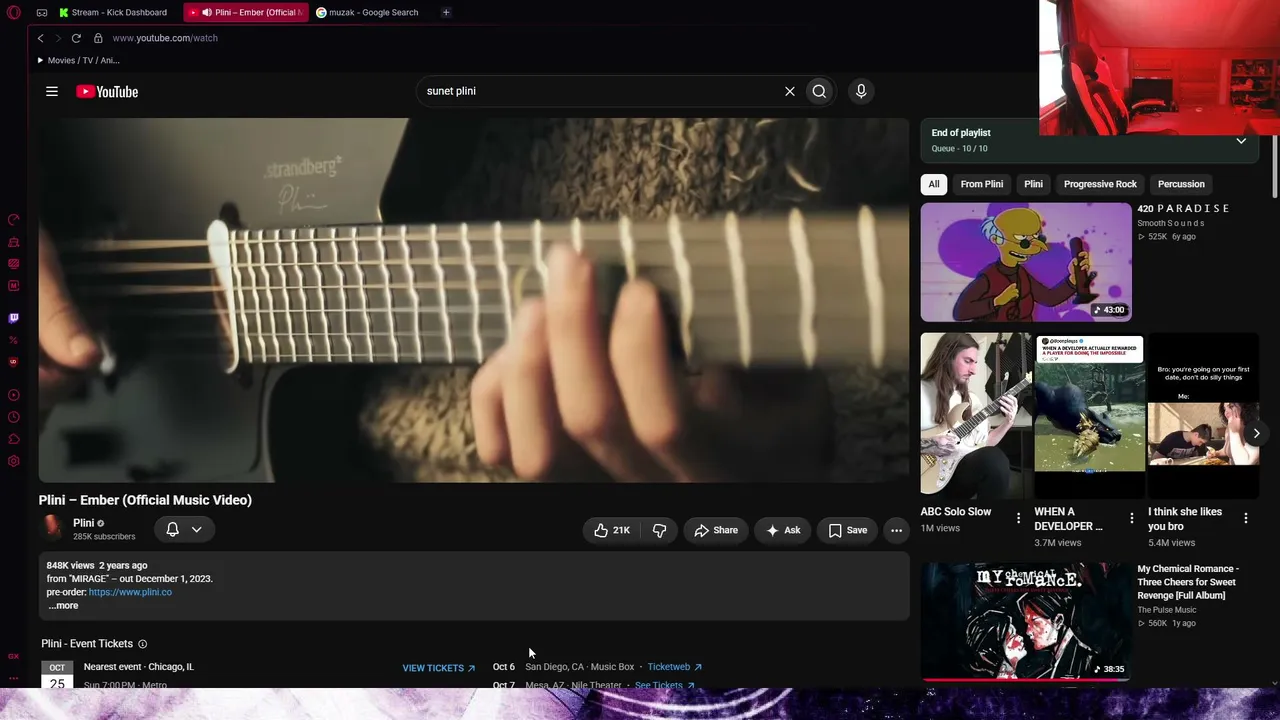Expand the description with ...more
1280x720 pixels.
[x=62, y=606]
